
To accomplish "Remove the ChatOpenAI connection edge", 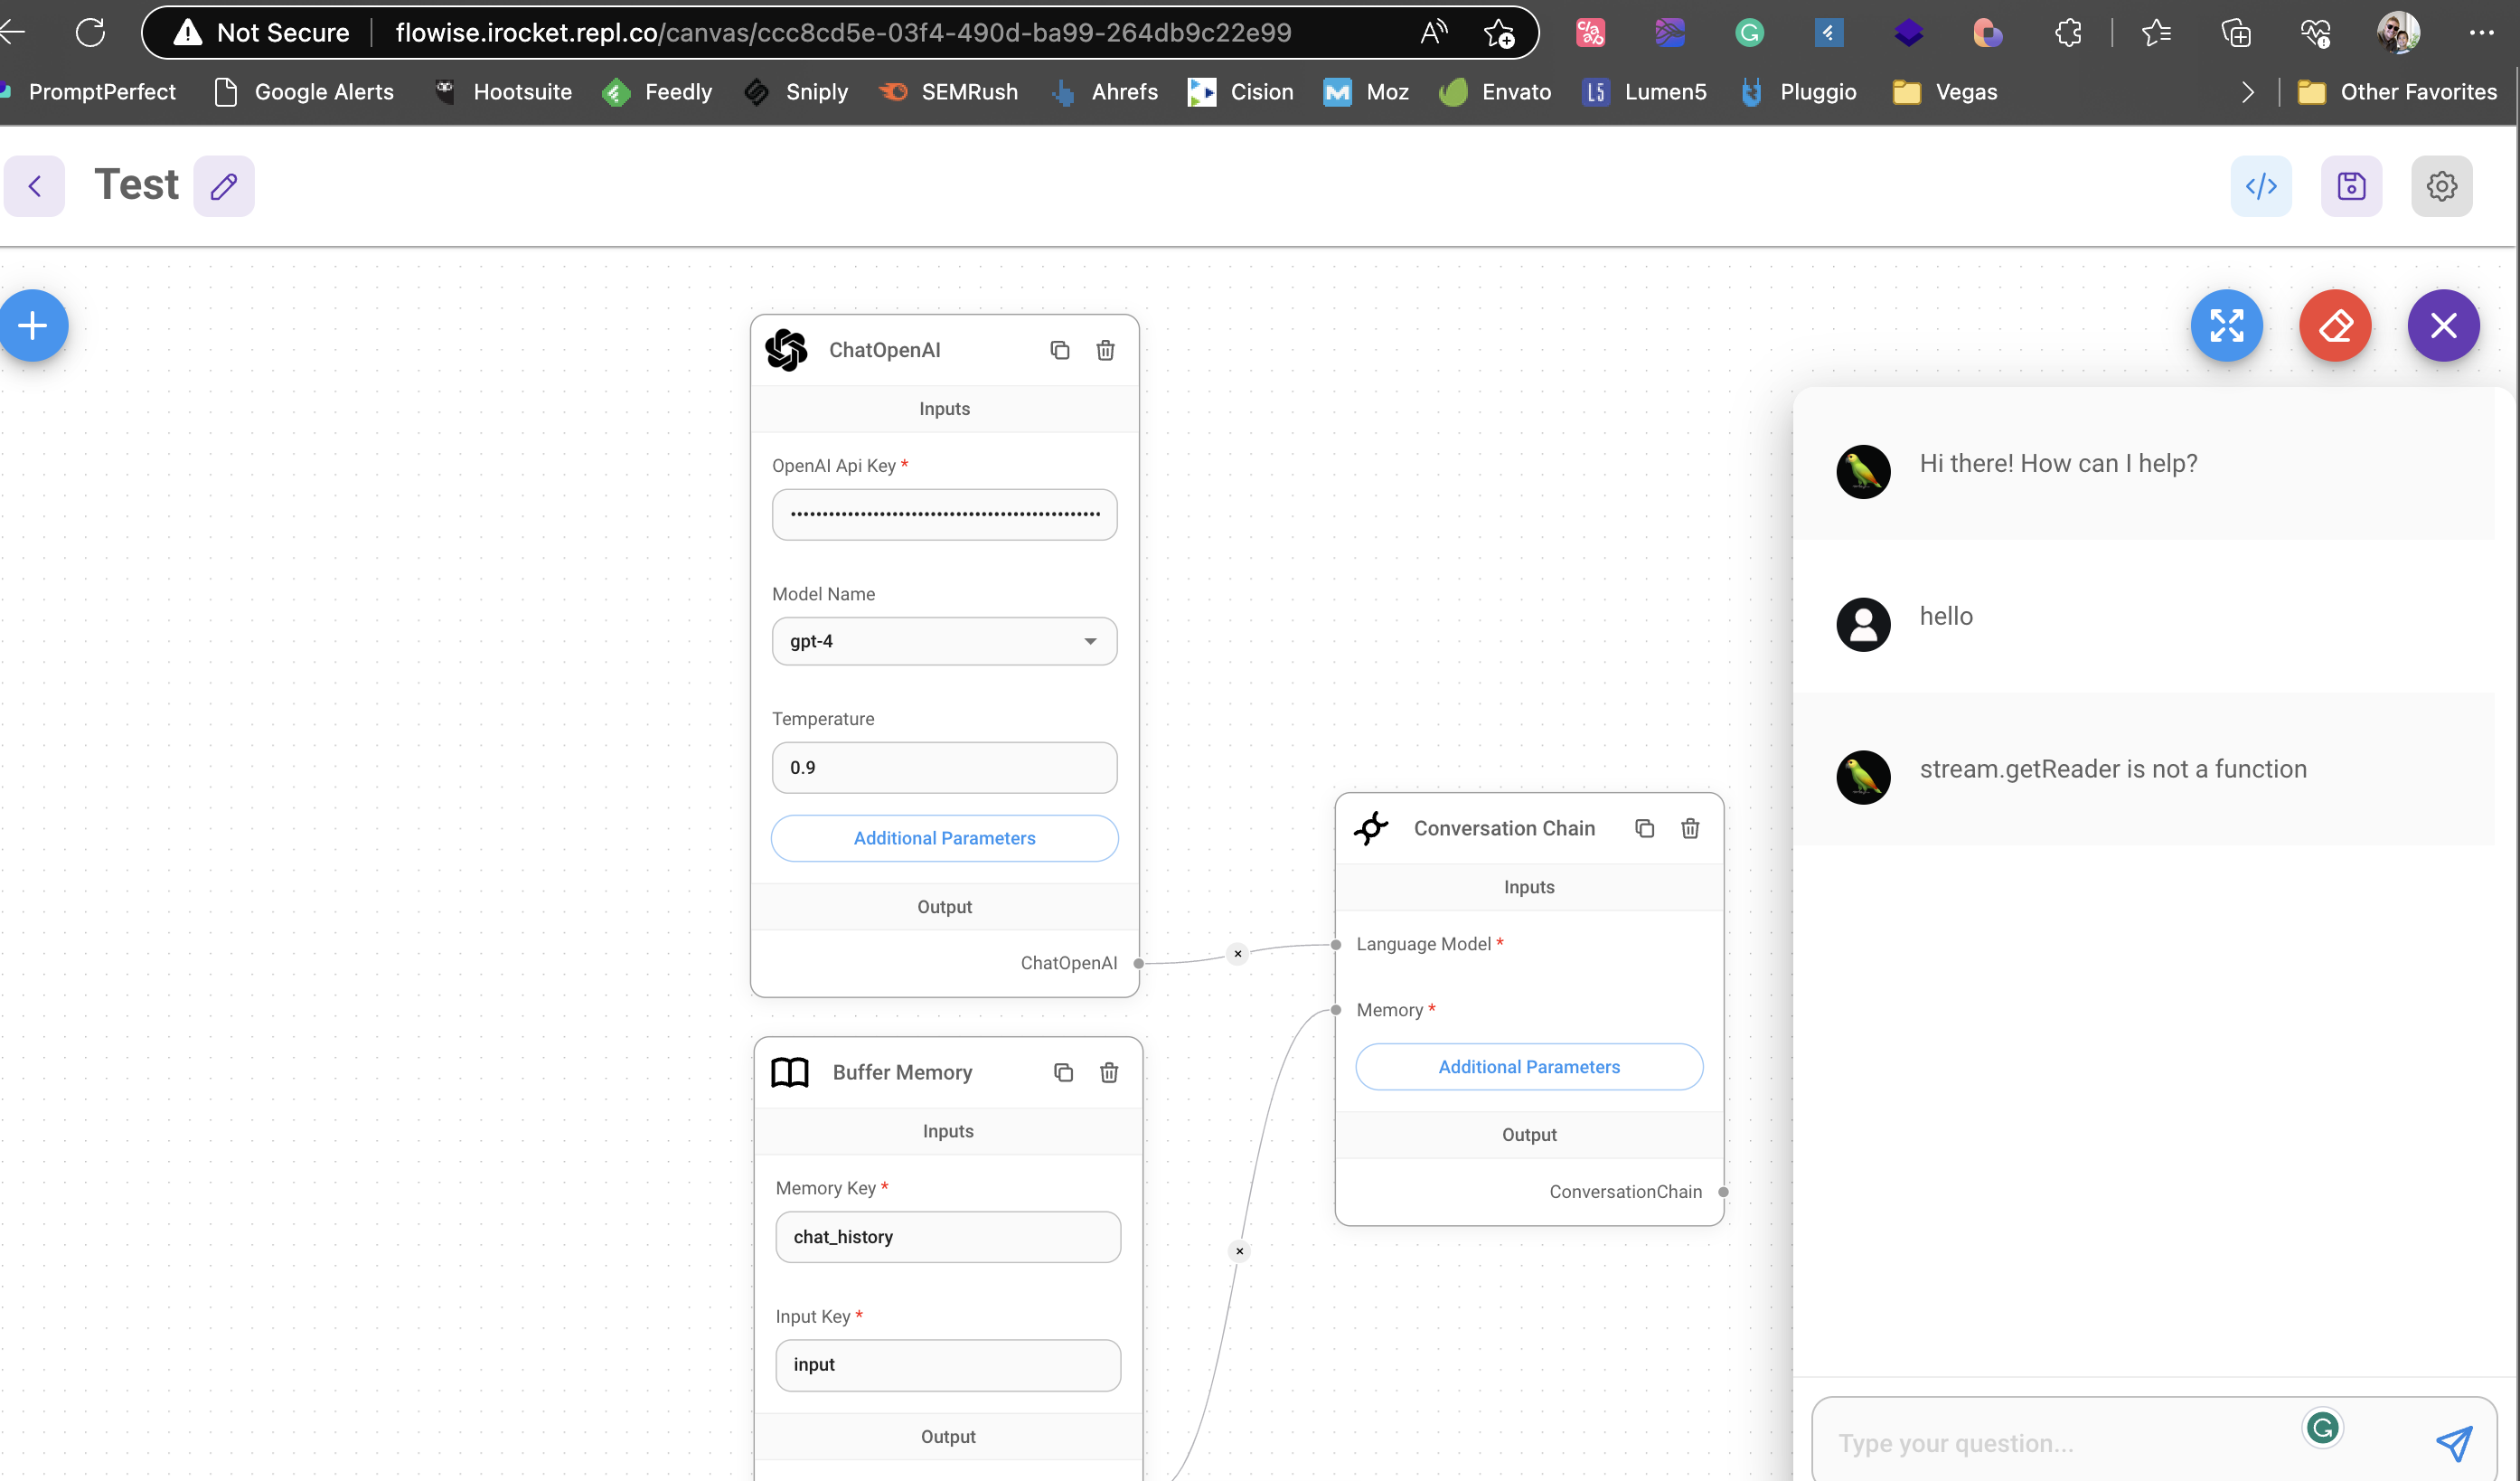I will tap(1238, 953).
